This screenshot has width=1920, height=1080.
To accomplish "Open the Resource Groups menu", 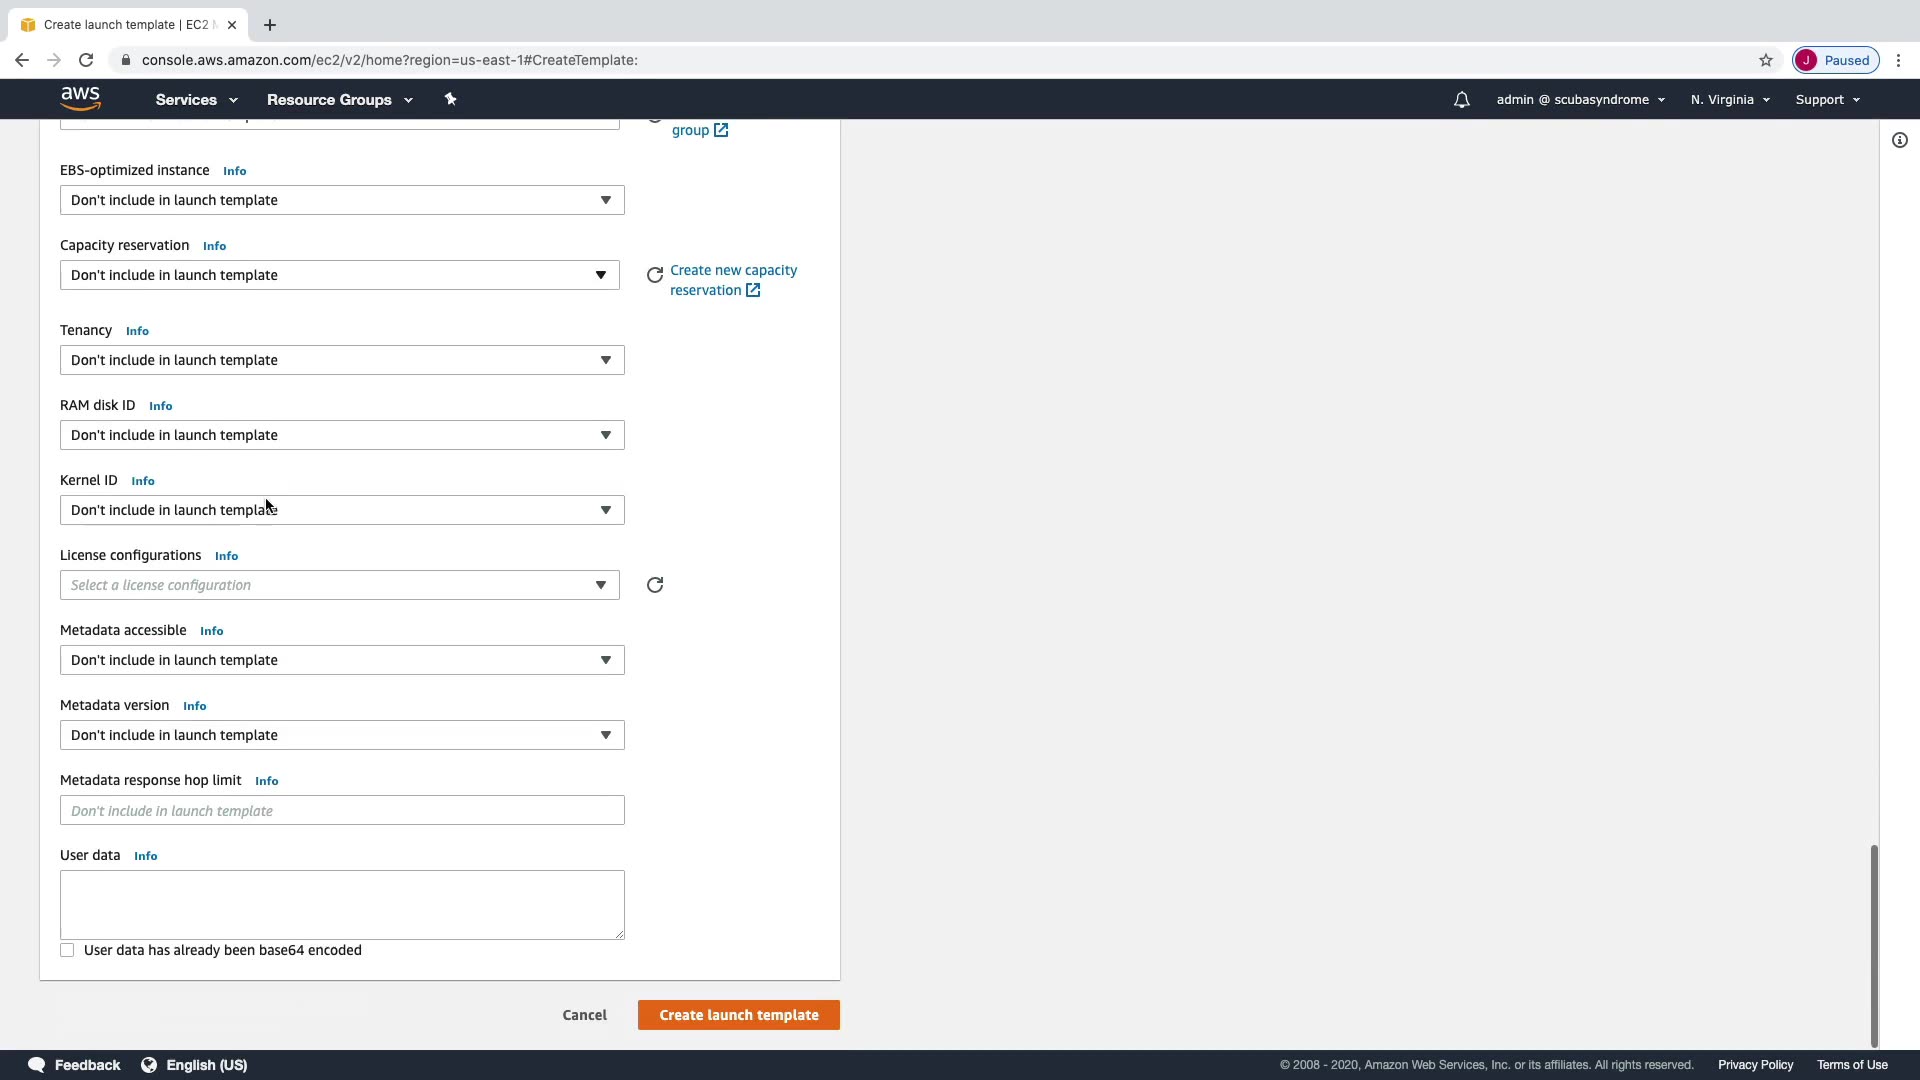I will (339, 100).
